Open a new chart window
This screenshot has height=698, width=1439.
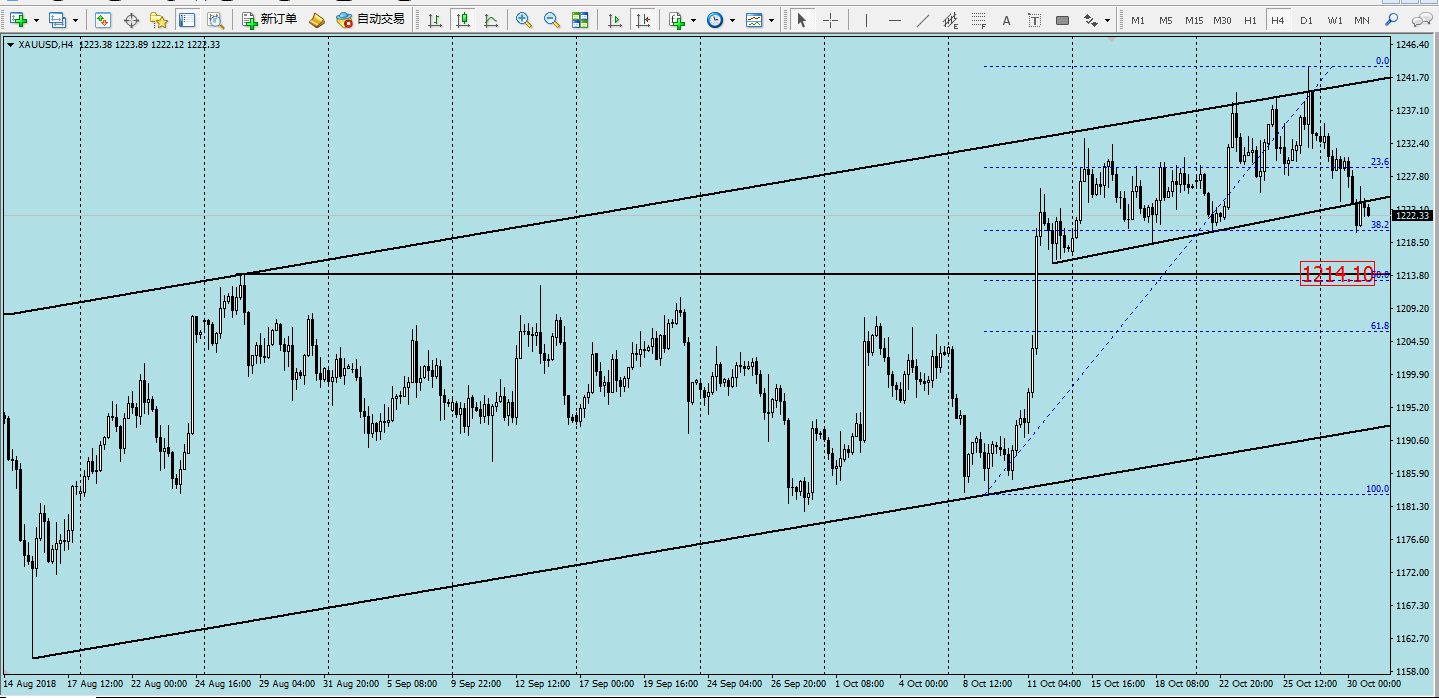coord(17,19)
